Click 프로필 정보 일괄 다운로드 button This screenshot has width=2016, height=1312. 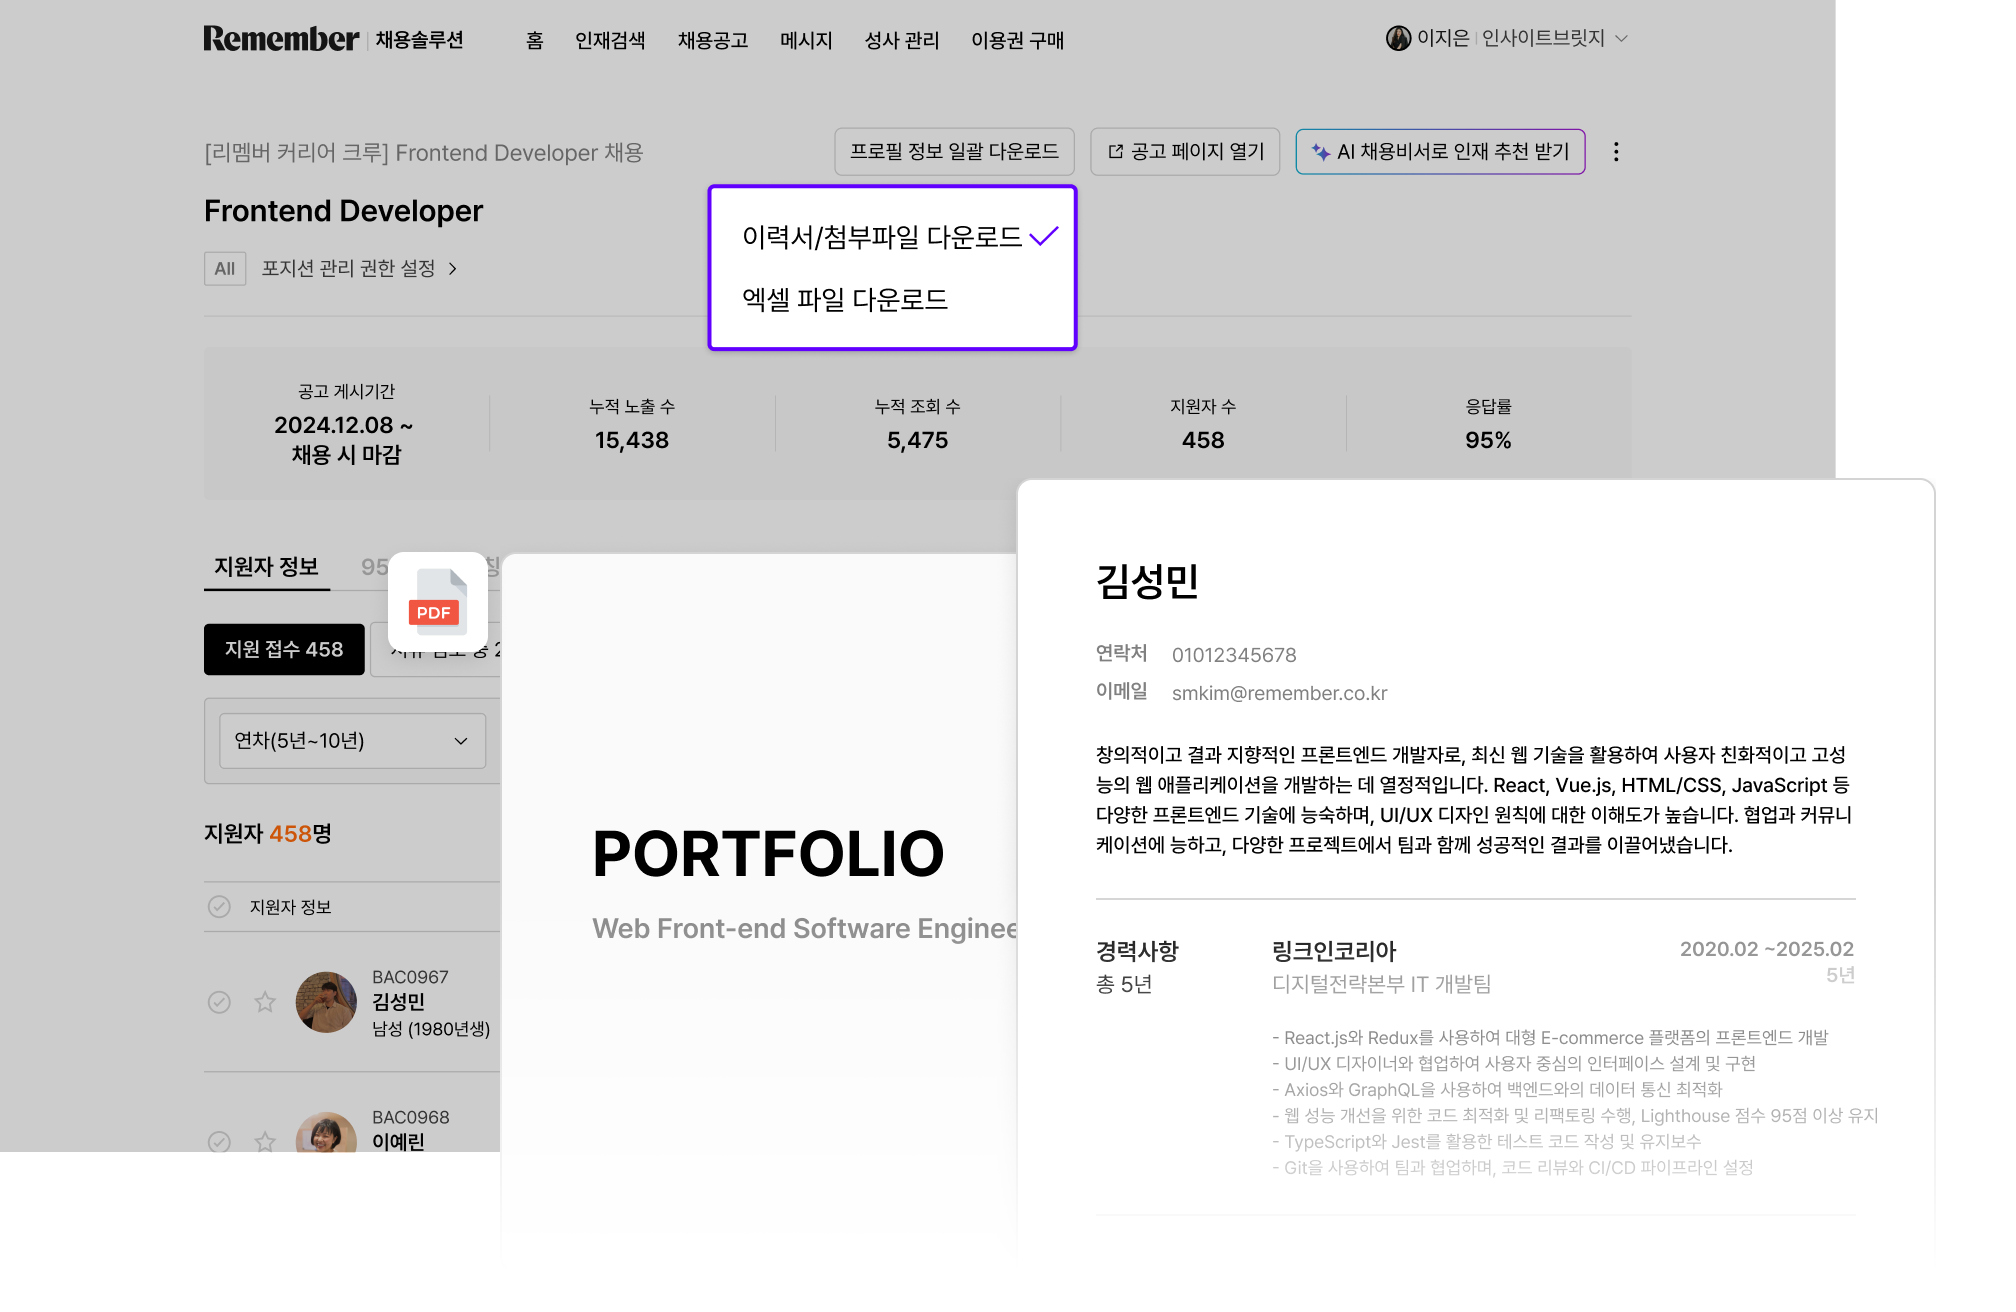click(953, 151)
